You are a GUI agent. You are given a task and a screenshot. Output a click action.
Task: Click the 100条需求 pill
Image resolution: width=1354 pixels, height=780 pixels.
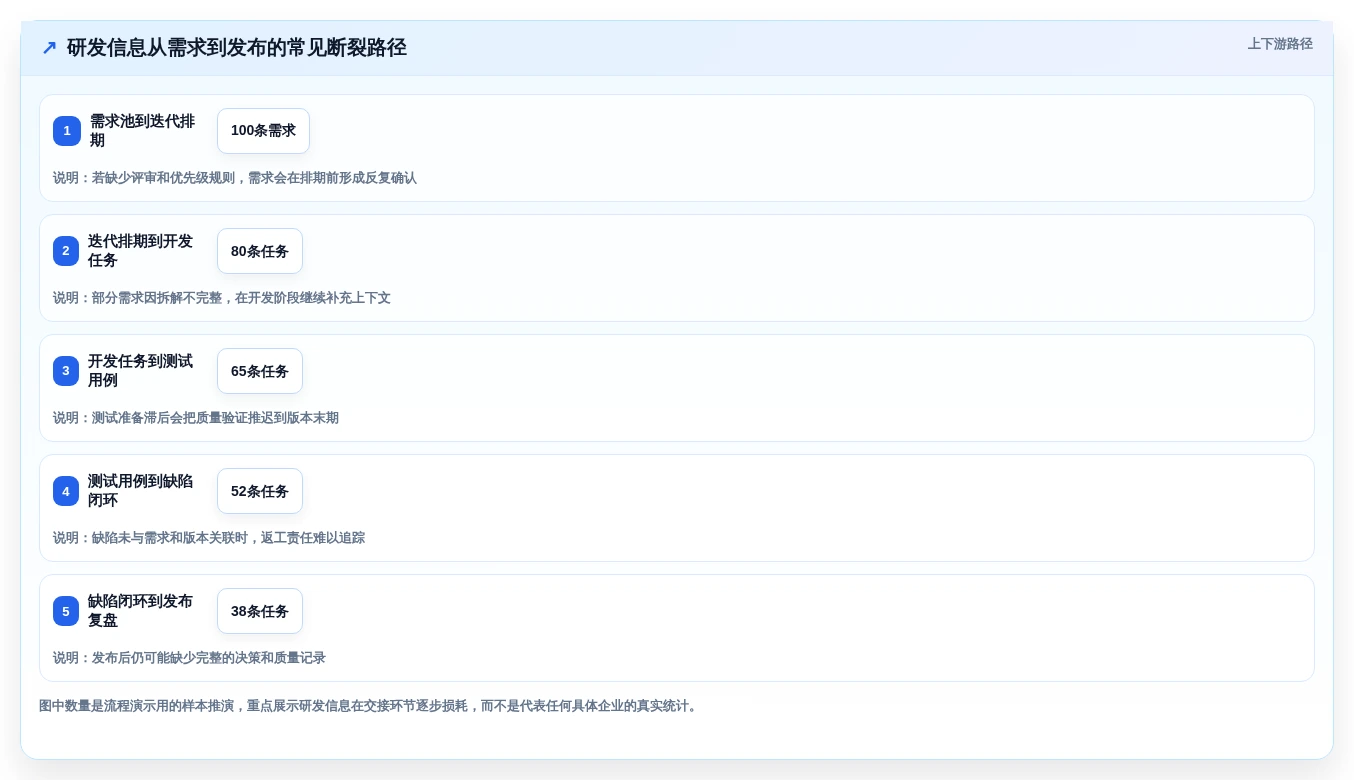pos(263,131)
